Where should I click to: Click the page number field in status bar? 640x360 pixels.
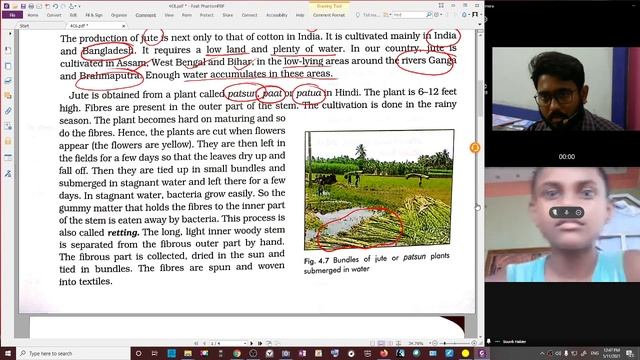(226, 343)
